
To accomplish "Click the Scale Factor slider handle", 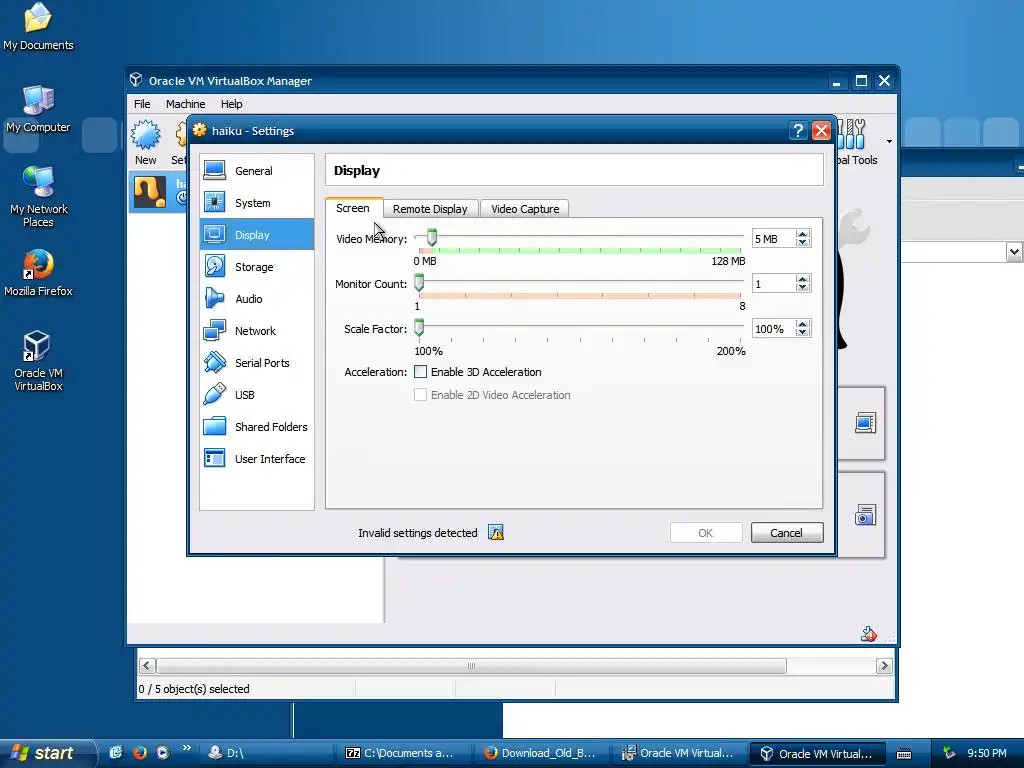I will pyautogui.click(x=419, y=328).
